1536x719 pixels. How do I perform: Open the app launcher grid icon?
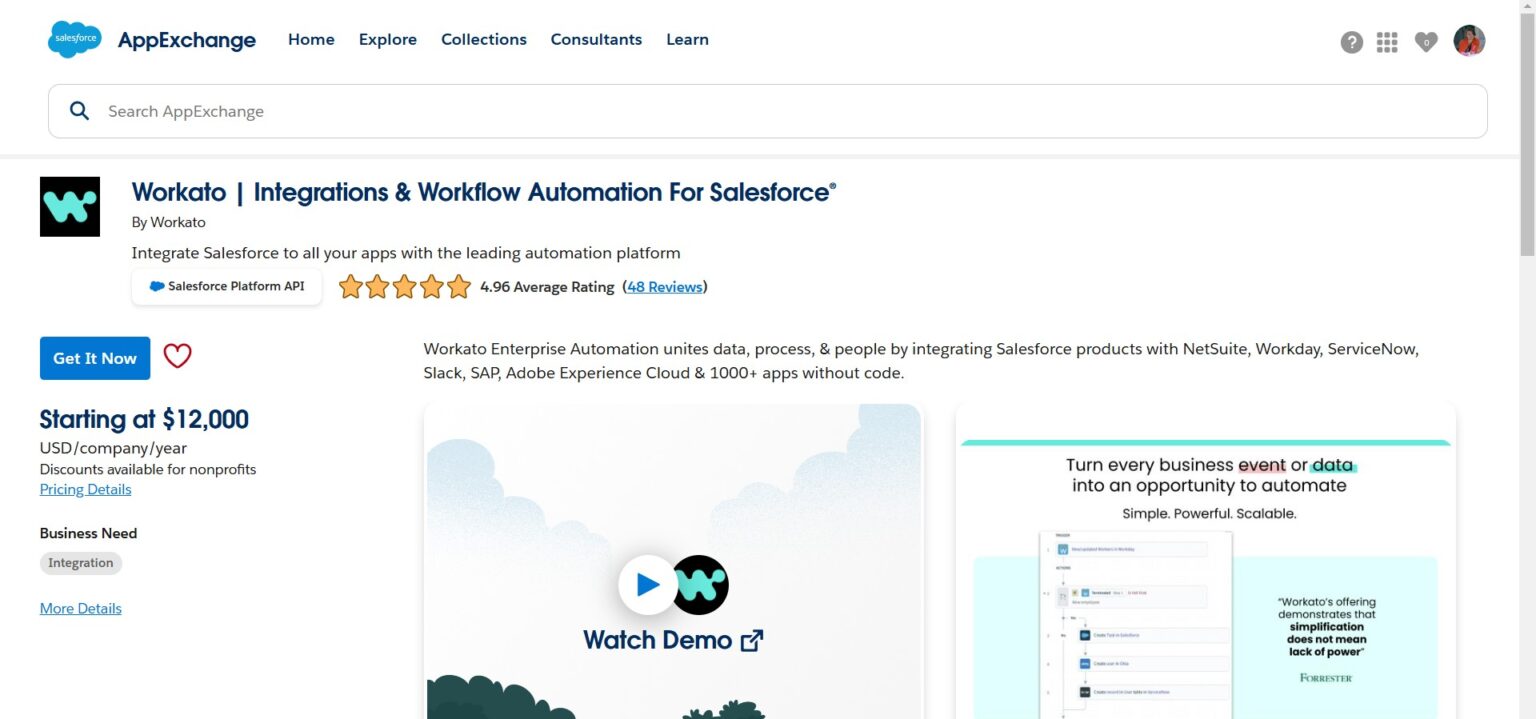(1387, 42)
